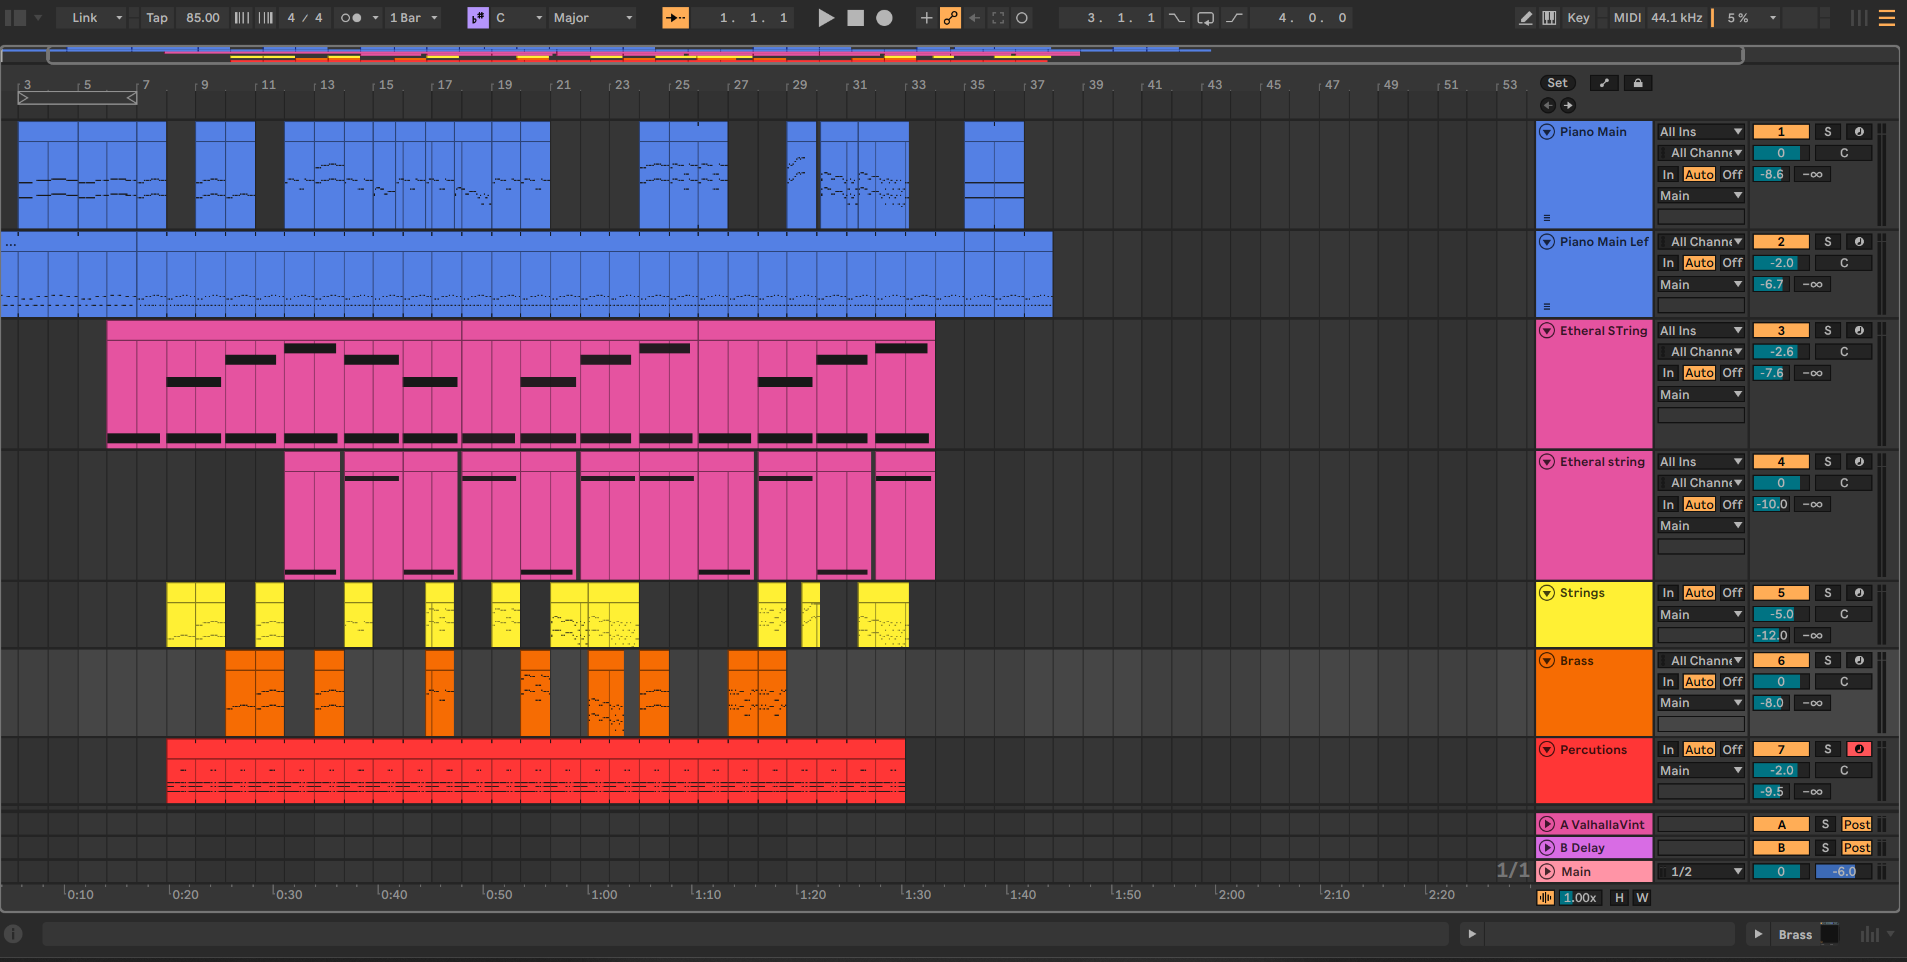Open the 1 Bar quantization dropdown
This screenshot has height=962, width=1907.
(413, 18)
